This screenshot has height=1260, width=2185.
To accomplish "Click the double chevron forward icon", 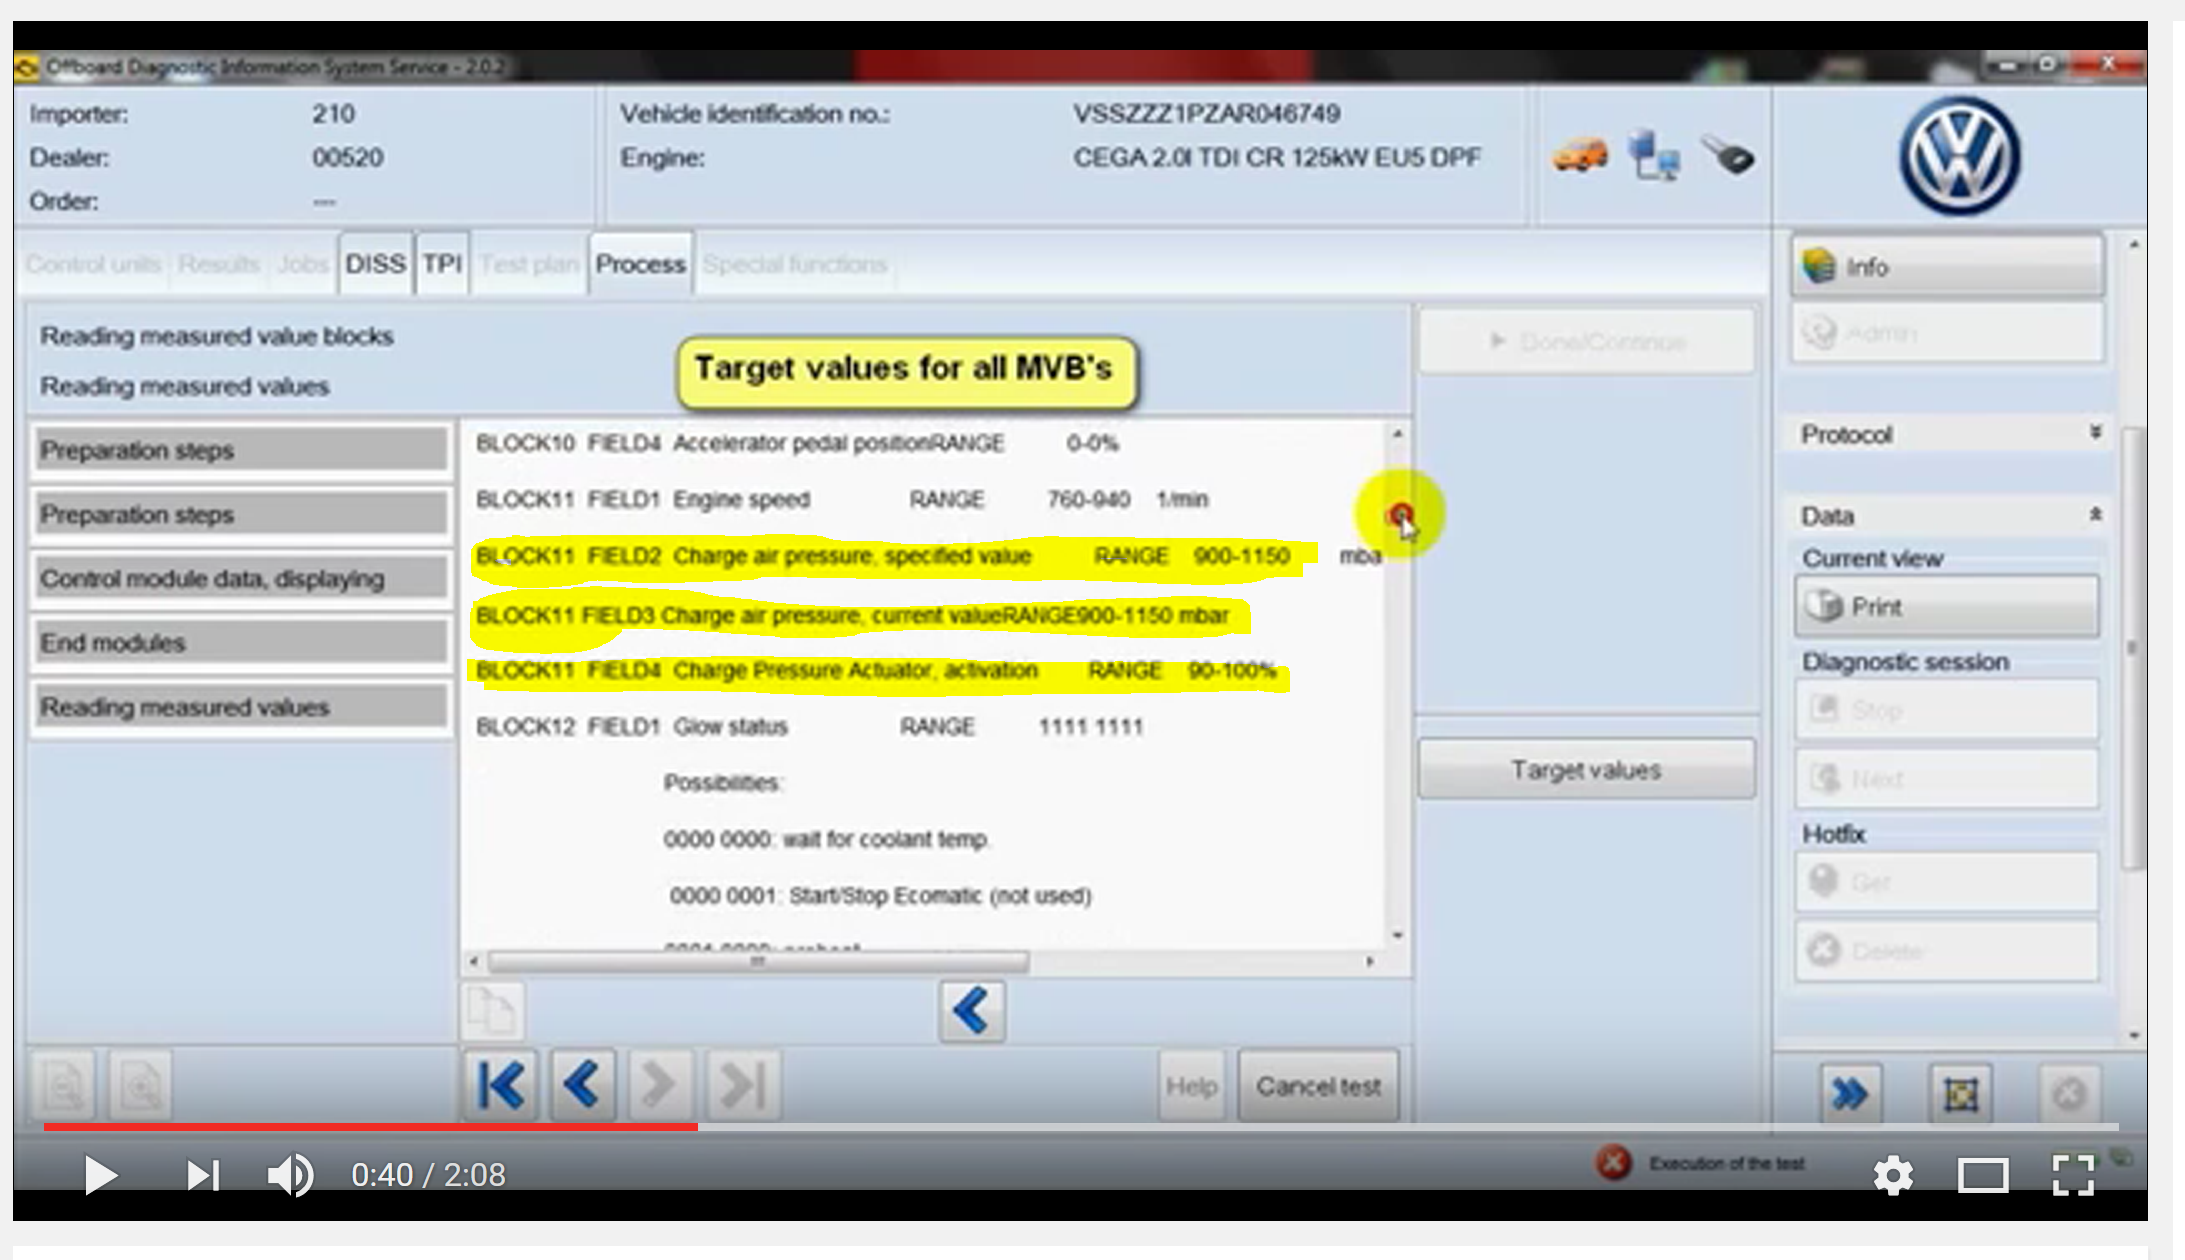I will click(1850, 1094).
